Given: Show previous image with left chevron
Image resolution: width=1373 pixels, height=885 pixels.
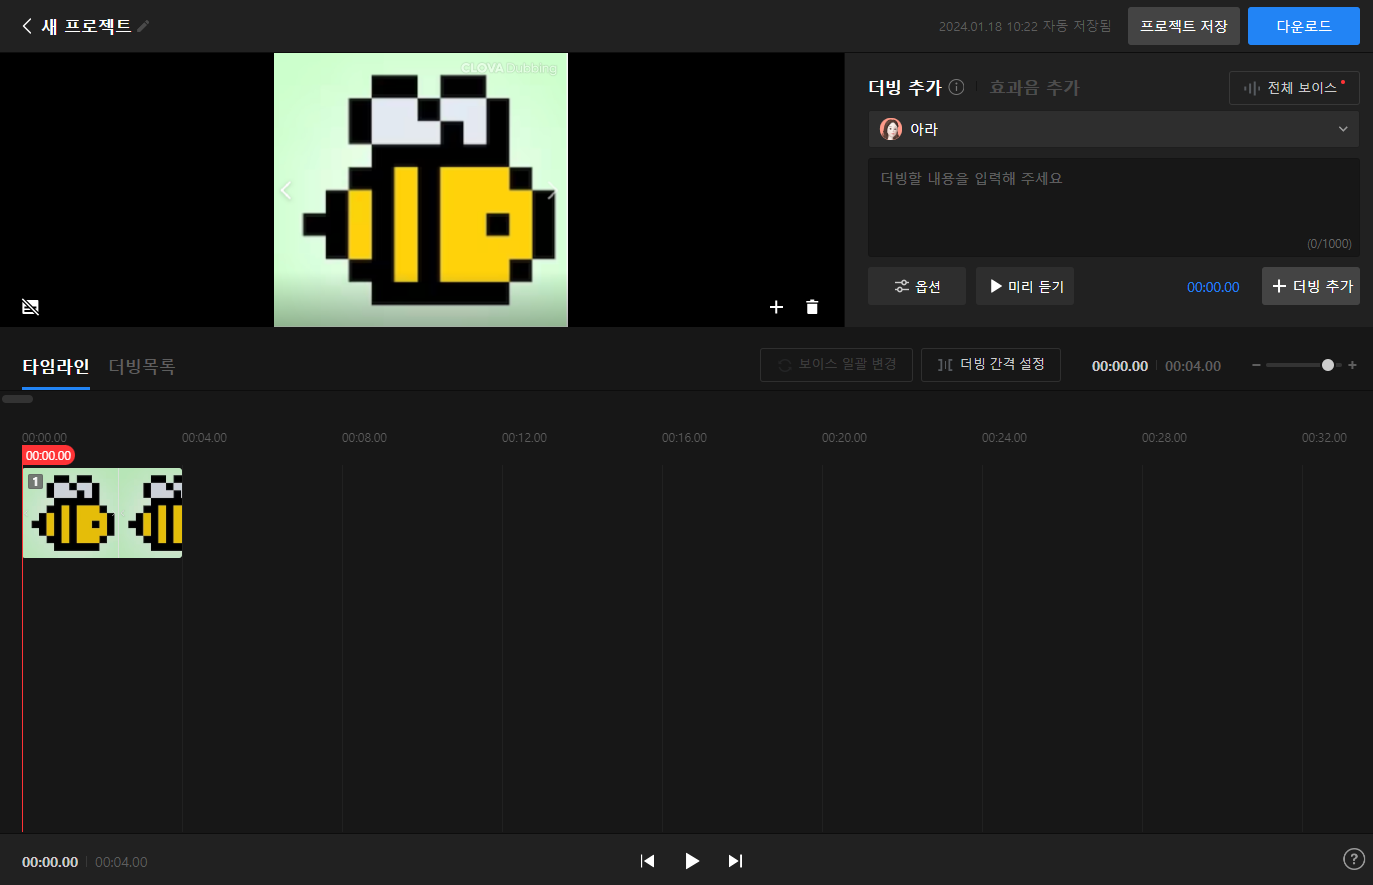Looking at the screenshot, I should point(286,190).
